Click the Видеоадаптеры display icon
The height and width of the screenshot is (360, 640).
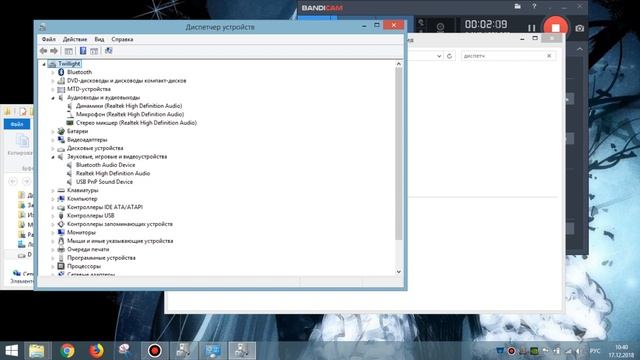click(x=61, y=140)
